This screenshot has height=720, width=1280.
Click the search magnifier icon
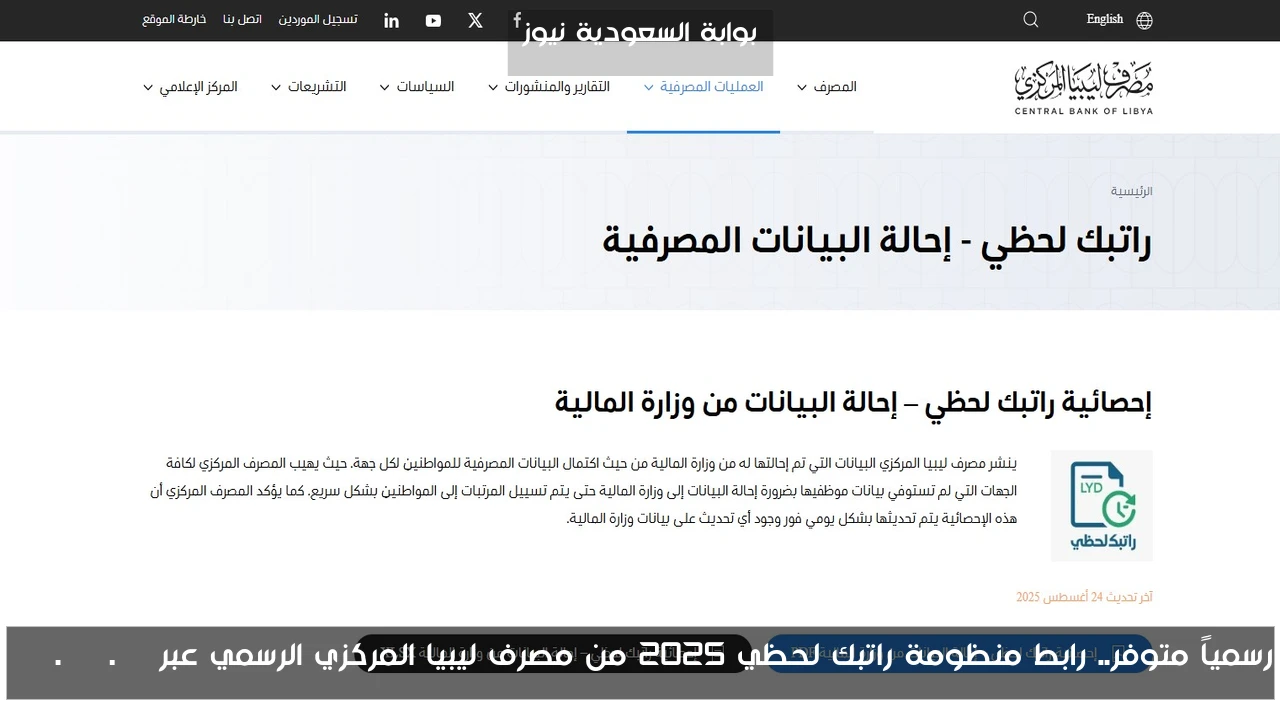tap(1031, 20)
